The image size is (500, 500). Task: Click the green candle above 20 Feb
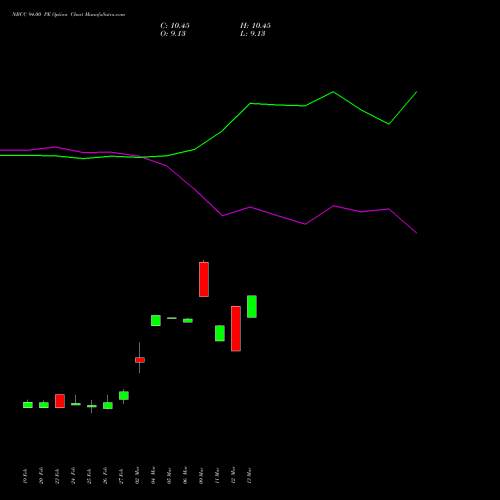[44, 405]
